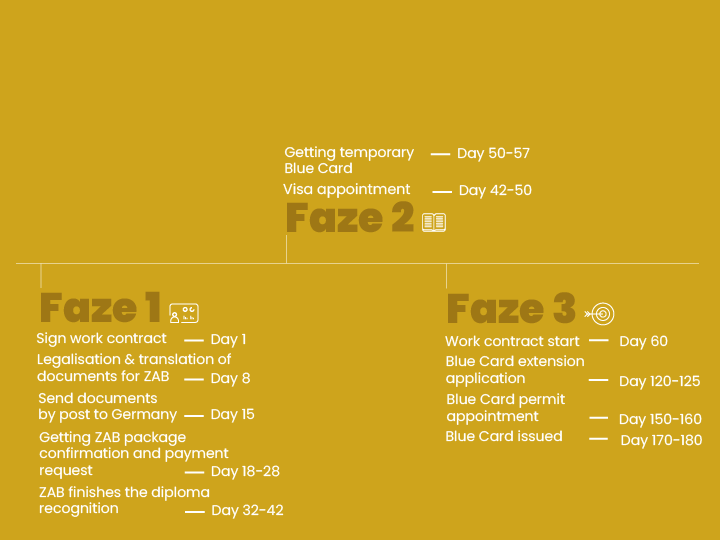Click 'Legalisation & translation of documents for ZAB'
The width and height of the screenshot is (720, 540).
tap(133, 368)
